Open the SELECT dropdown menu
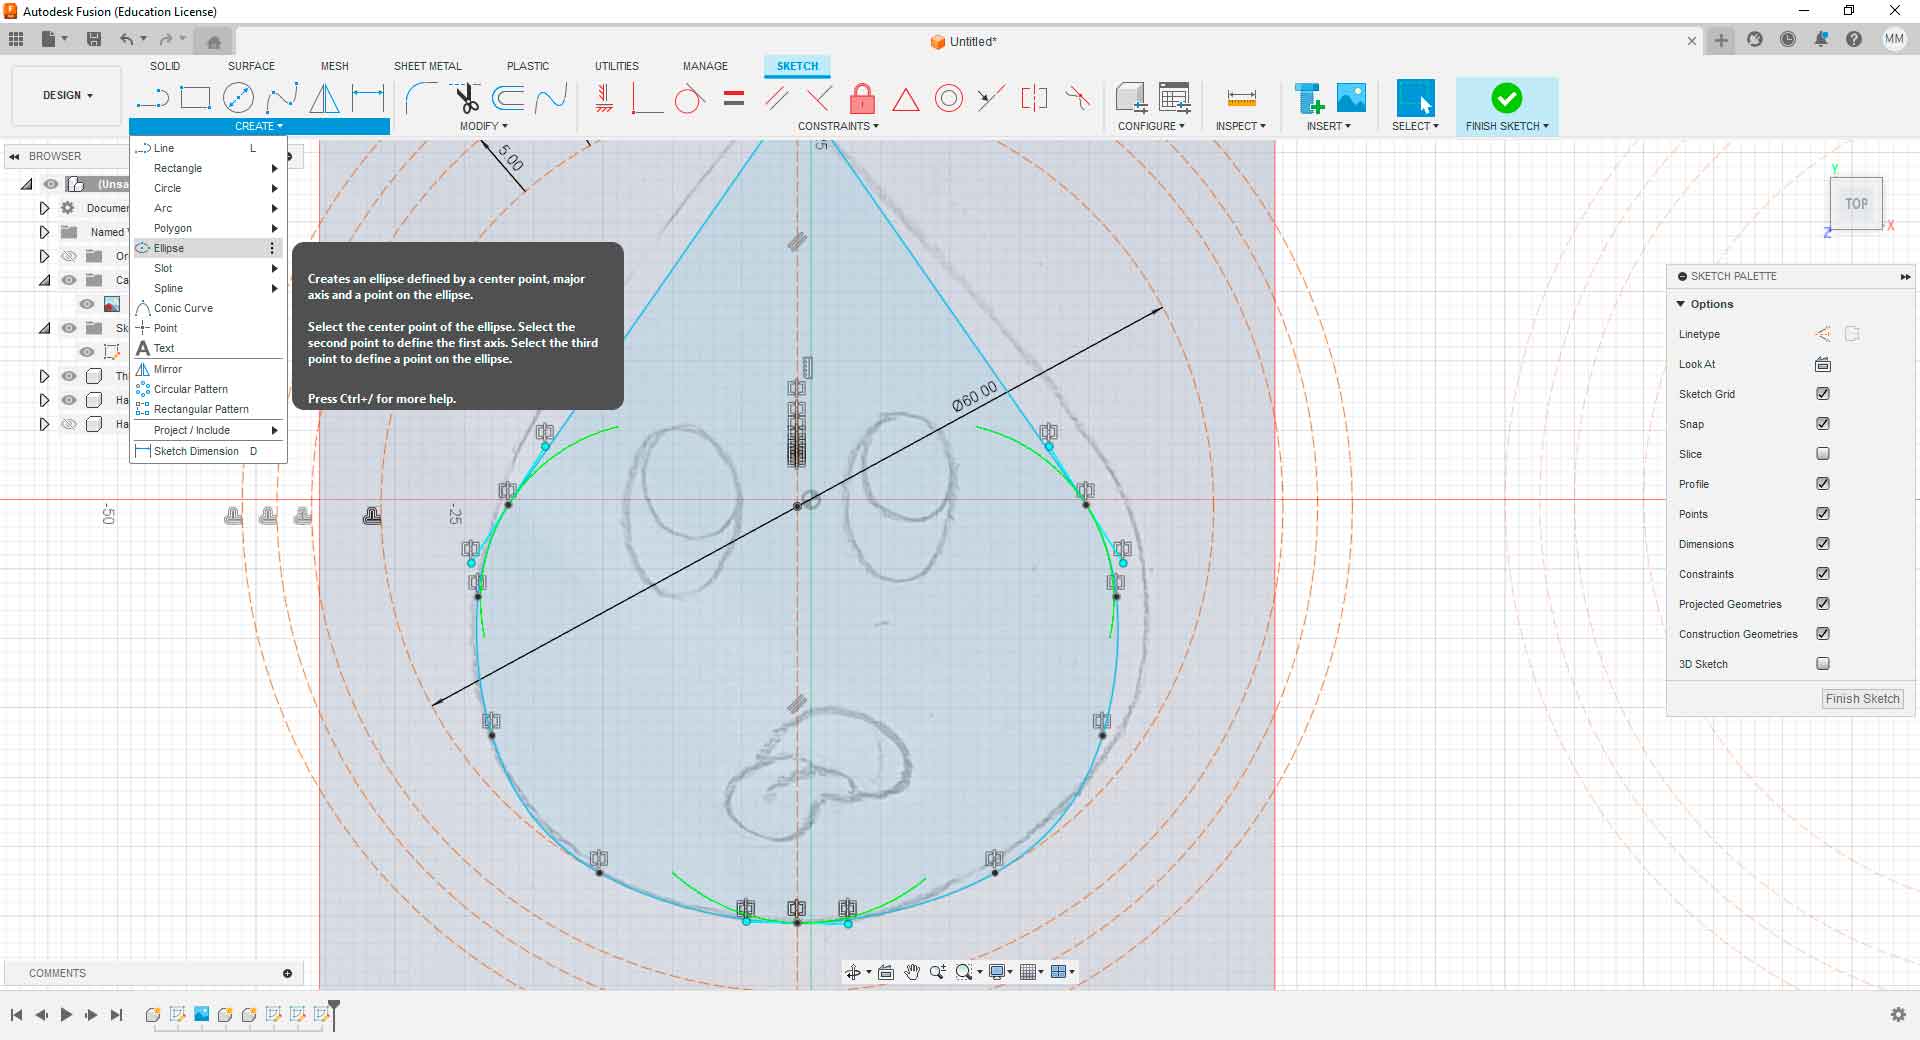The image size is (1920, 1040). click(1415, 126)
